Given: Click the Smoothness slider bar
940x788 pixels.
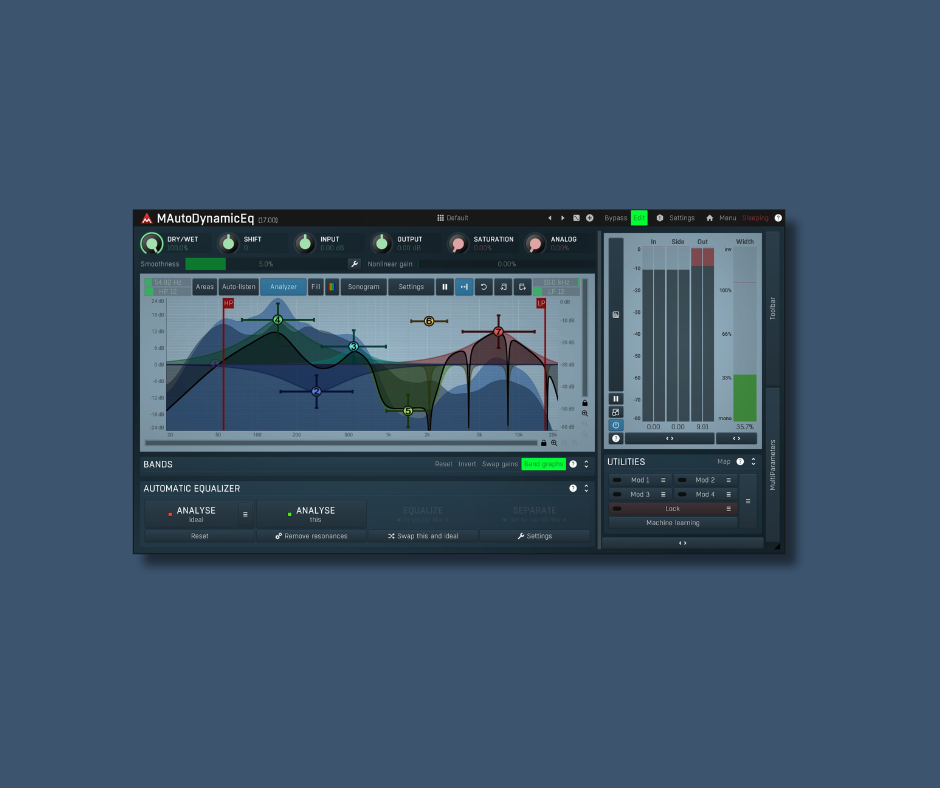Looking at the screenshot, I should coord(266,264).
